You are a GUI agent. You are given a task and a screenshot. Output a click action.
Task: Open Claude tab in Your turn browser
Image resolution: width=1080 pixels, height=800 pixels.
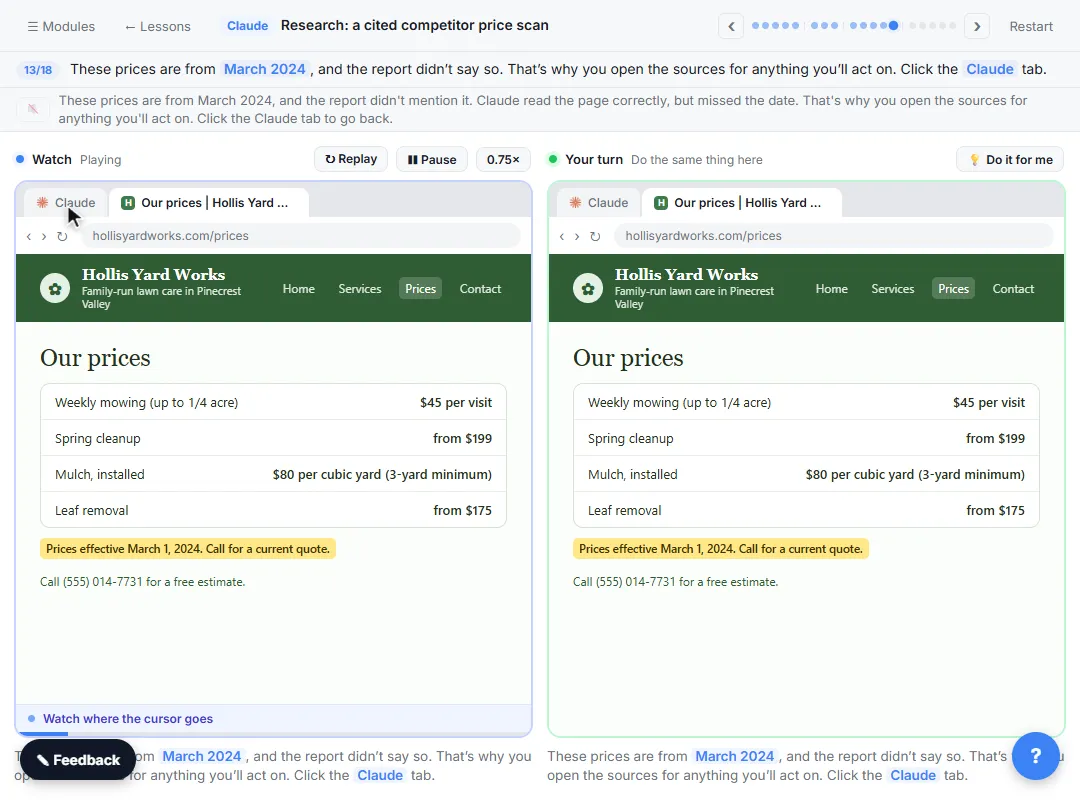point(599,203)
